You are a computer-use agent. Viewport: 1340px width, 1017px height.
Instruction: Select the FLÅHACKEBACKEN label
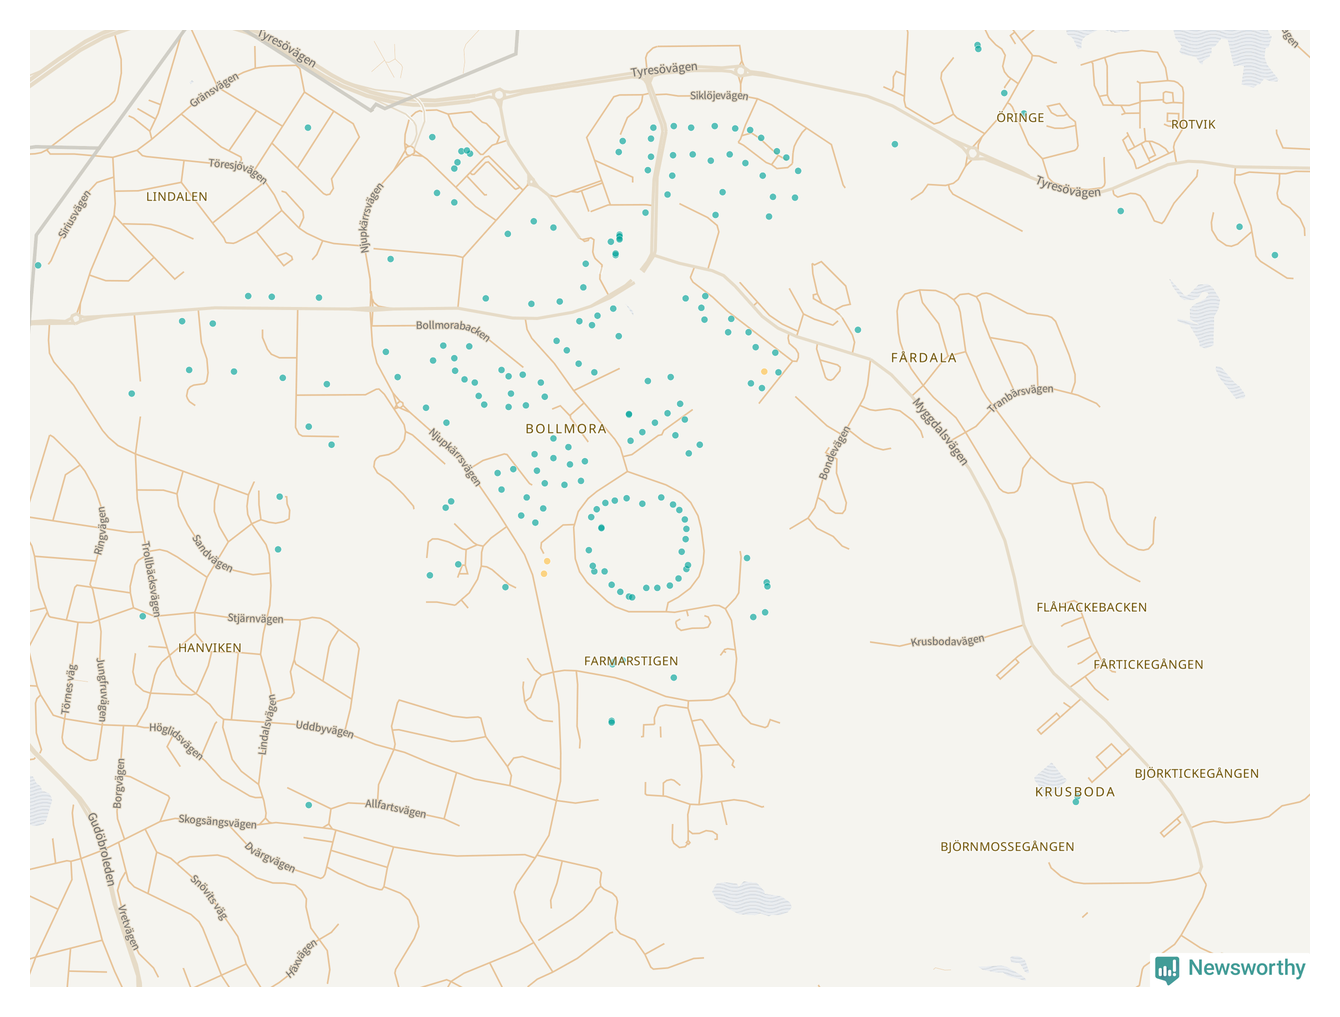coord(1091,608)
